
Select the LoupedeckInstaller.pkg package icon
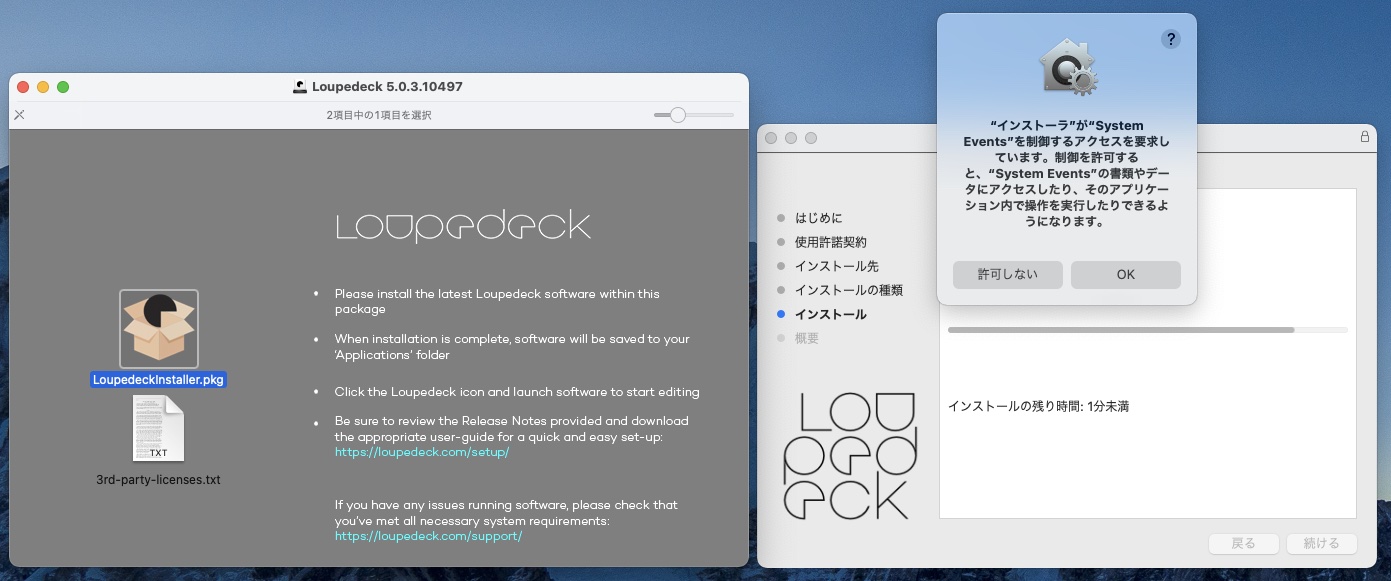159,329
